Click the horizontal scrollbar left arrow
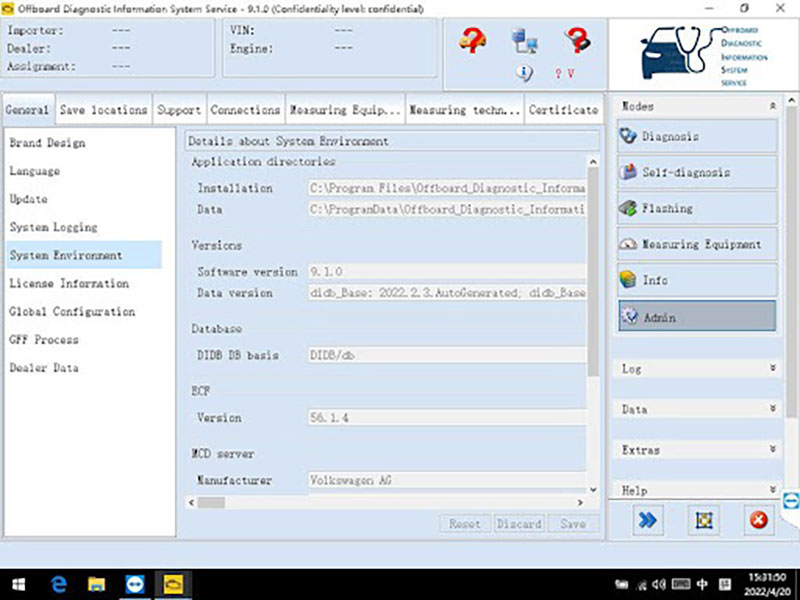 [x=191, y=503]
